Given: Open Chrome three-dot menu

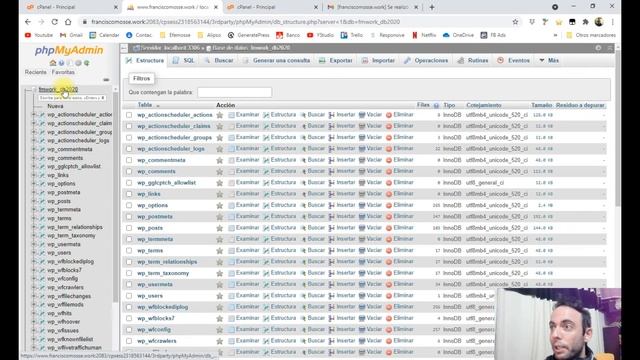Looking at the screenshot, I should [x=613, y=22].
